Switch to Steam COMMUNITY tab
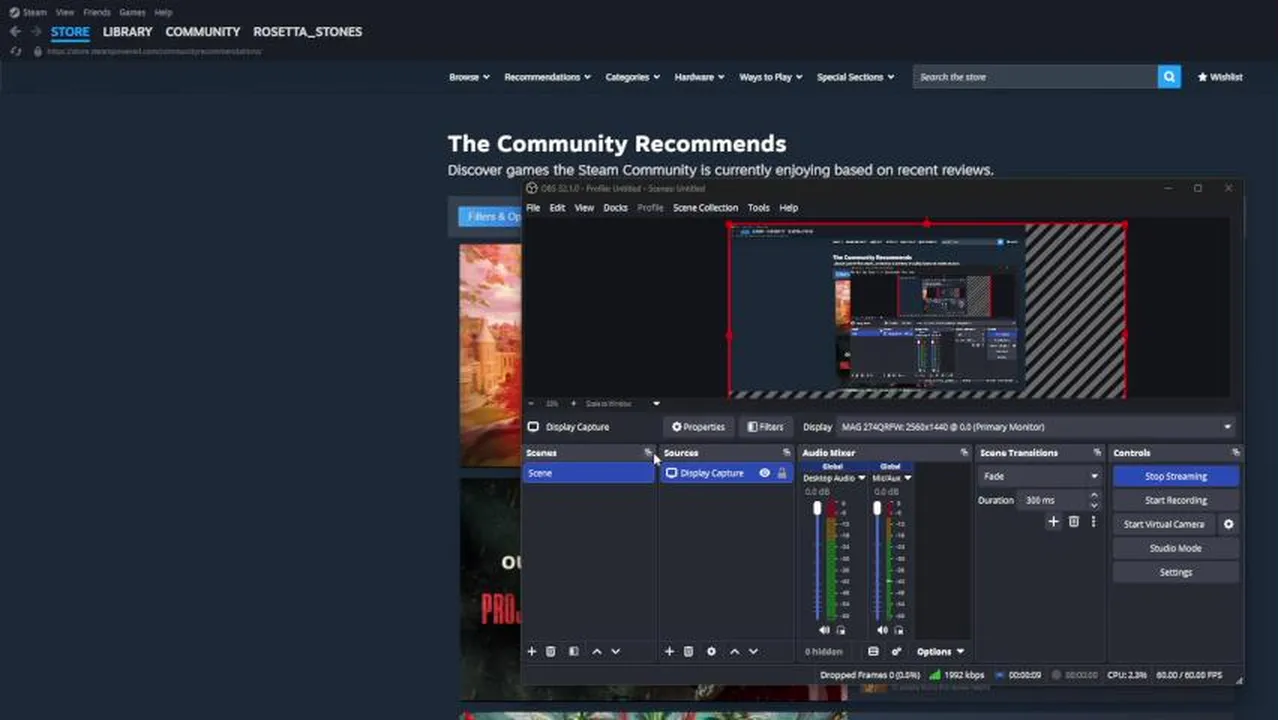Image resolution: width=1278 pixels, height=720 pixels. point(203,32)
